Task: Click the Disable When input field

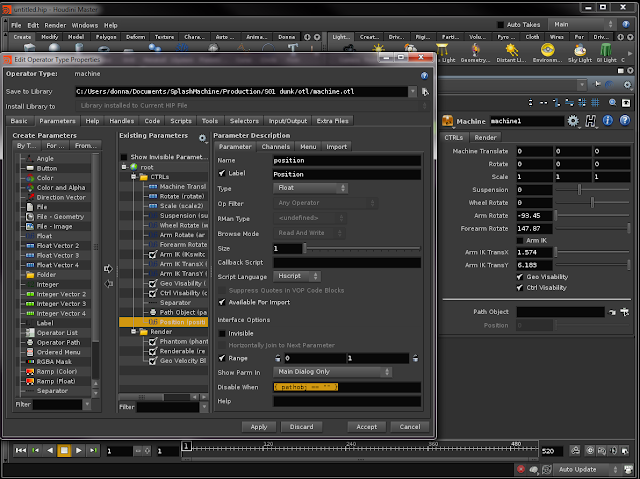Action: [x=347, y=387]
